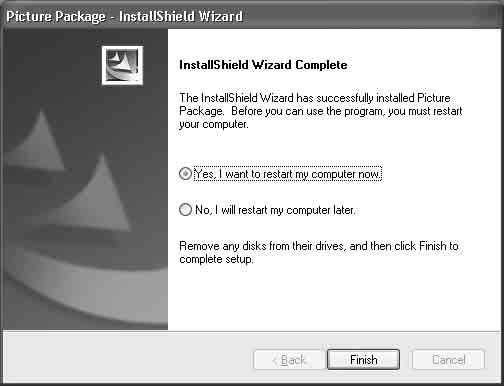Click the small upper sail shape in banner
The height and width of the screenshot is (386, 504).
[x=37, y=142]
